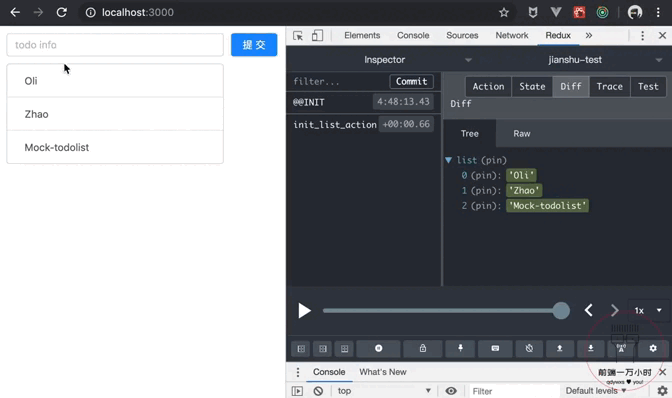Play the Redux action timeline
This screenshot has height=398, width=672.
tap(304, 311)
